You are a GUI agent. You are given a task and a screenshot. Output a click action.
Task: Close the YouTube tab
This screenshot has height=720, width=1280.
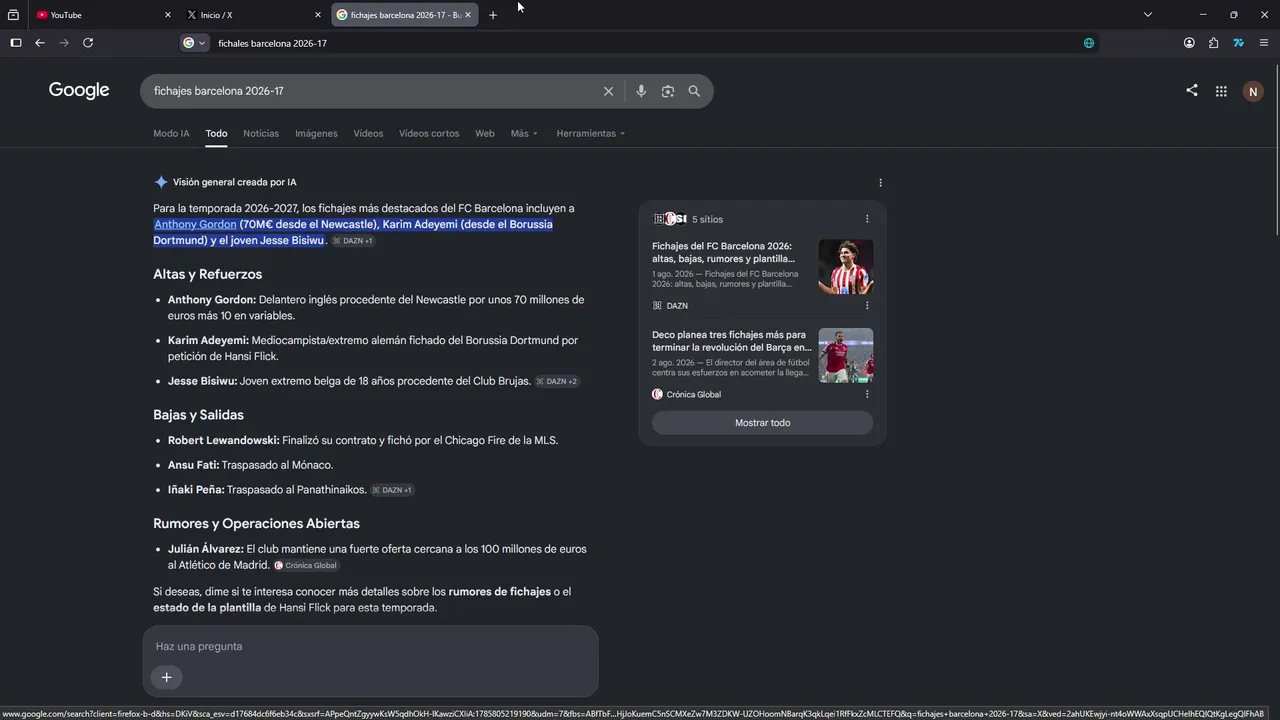[167, 15]
